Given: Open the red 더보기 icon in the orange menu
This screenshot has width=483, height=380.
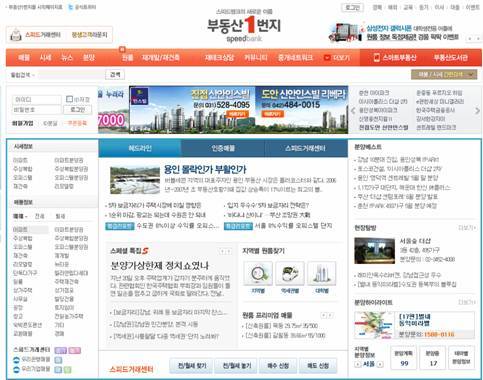Looking at the screenshot, I should 327,58.
